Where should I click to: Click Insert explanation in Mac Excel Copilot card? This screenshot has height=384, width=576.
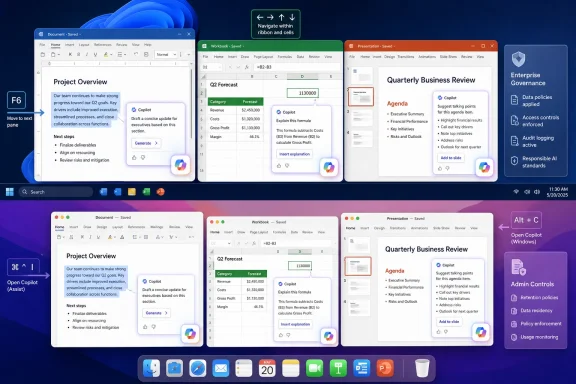tap(295, 324)
